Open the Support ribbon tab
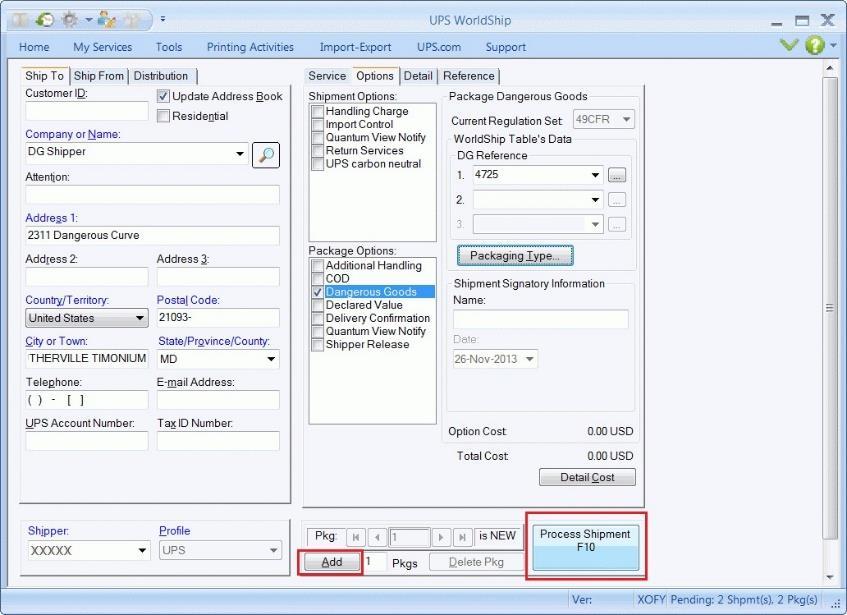 [506, 47]
